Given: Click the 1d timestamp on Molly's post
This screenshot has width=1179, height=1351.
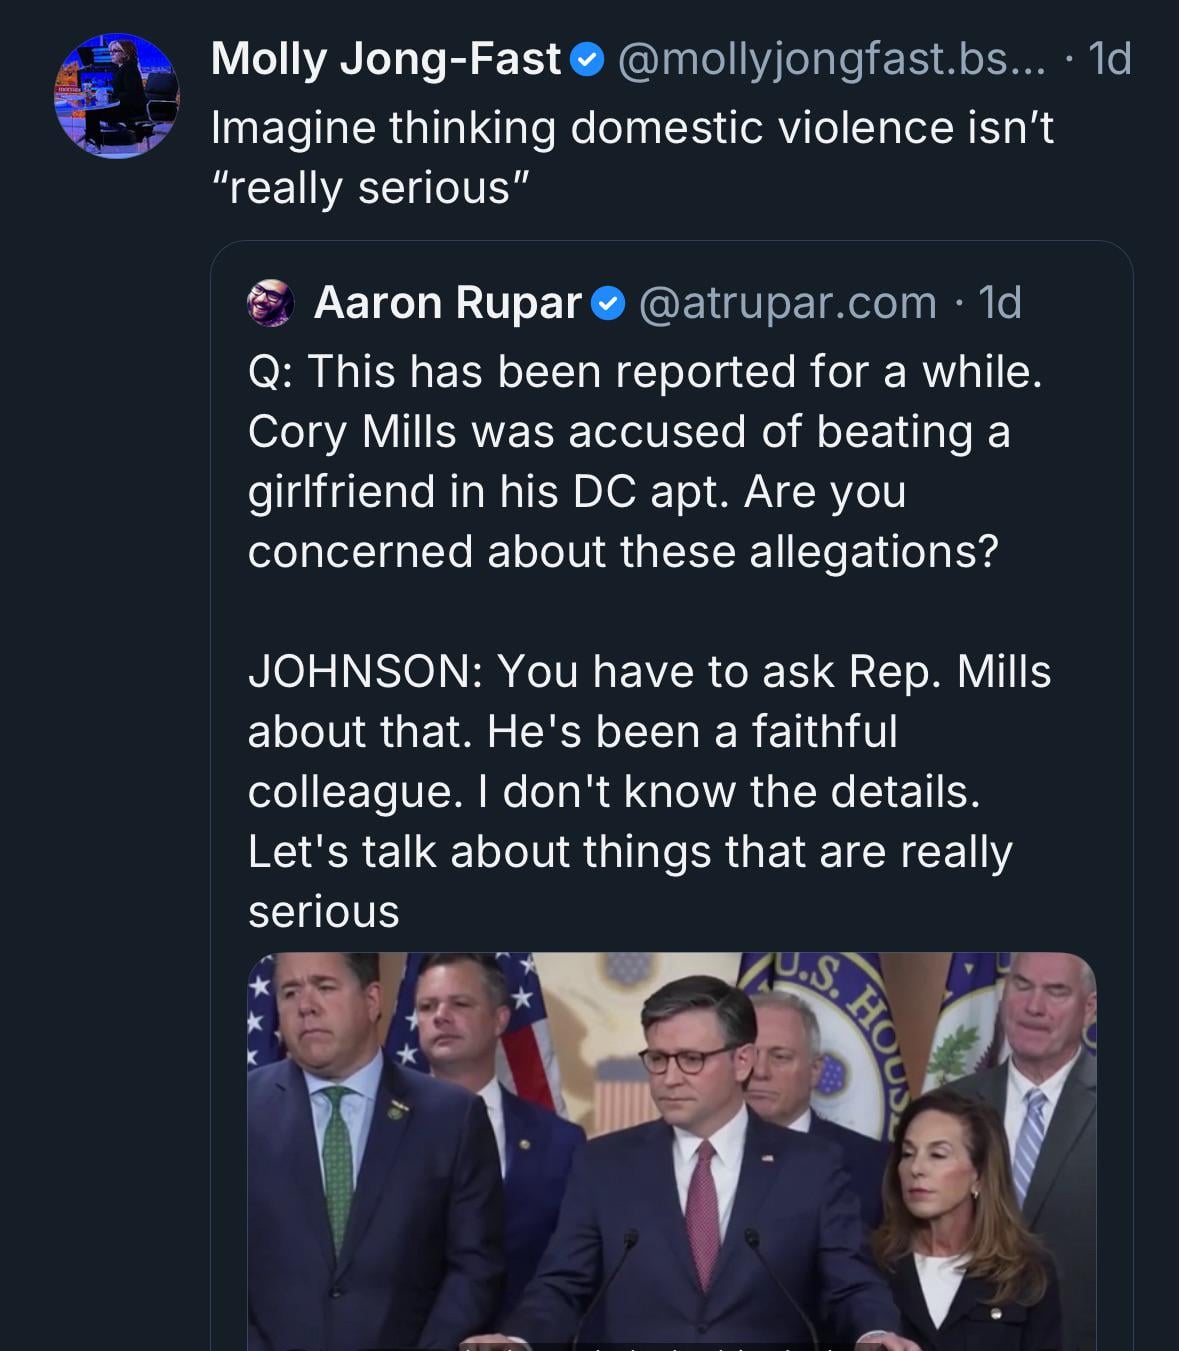Looking at the screenshot, I should (1109, 59).
